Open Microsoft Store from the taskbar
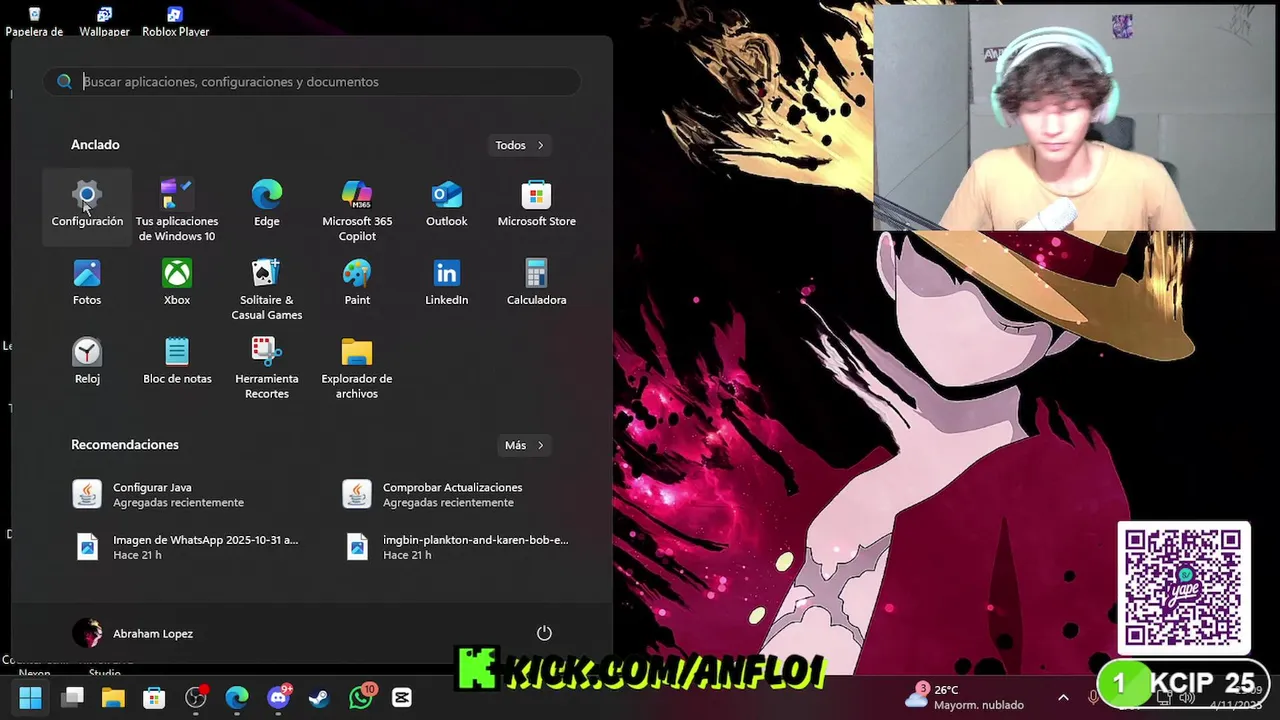 click(x=154, y=698)
